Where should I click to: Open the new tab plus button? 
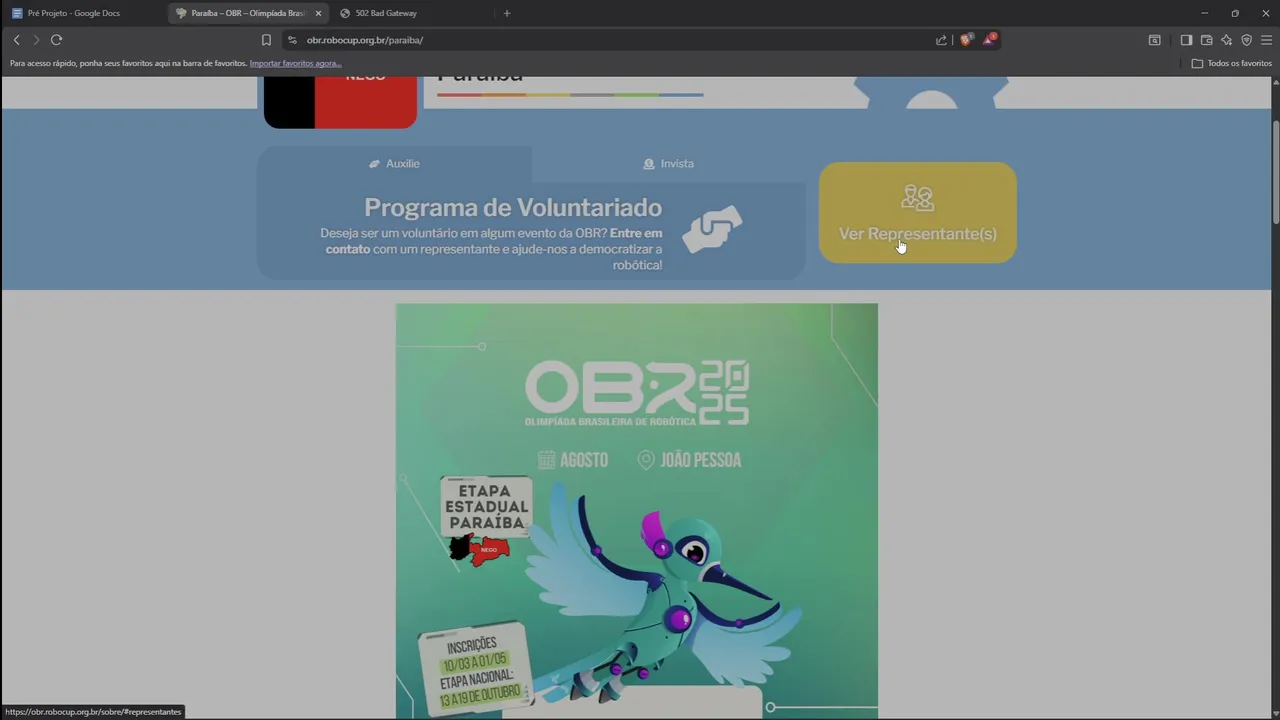coord(507,13)
